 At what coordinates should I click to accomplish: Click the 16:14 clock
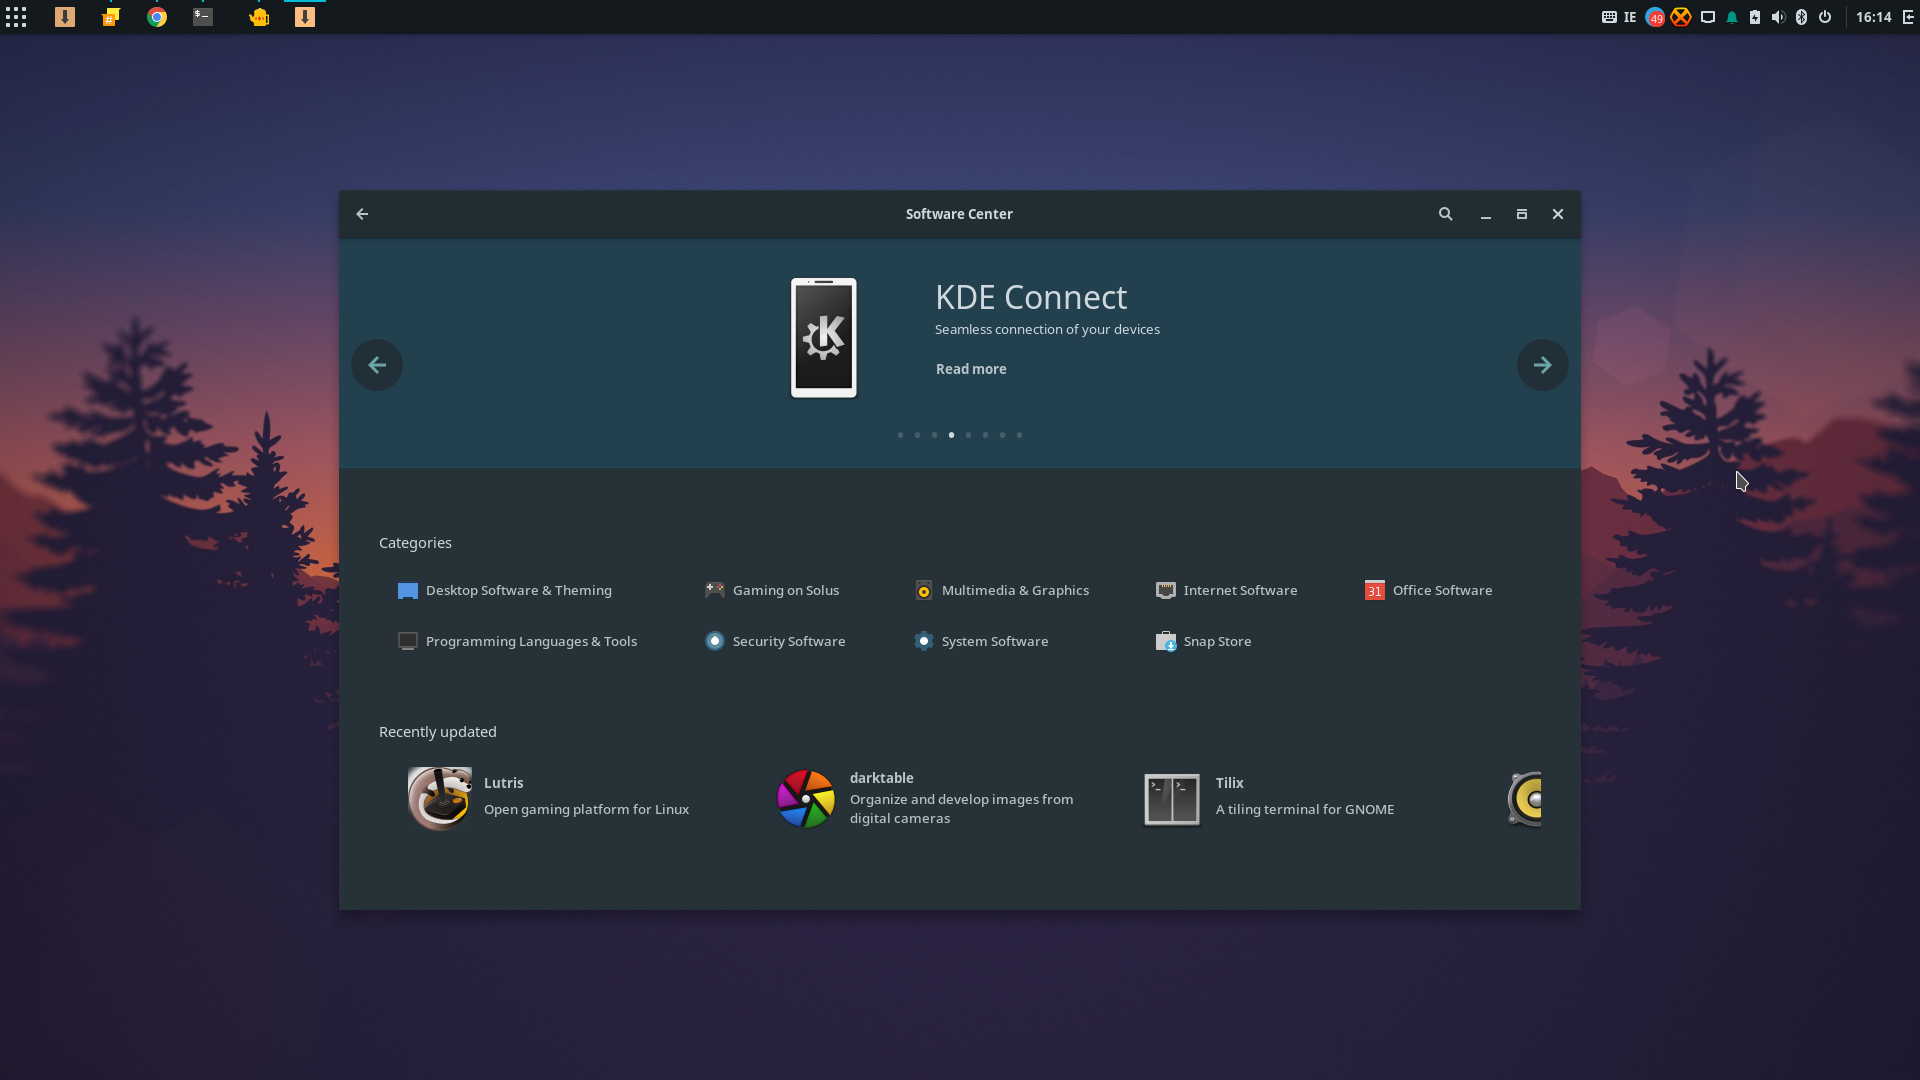[x=1874, y=17]
